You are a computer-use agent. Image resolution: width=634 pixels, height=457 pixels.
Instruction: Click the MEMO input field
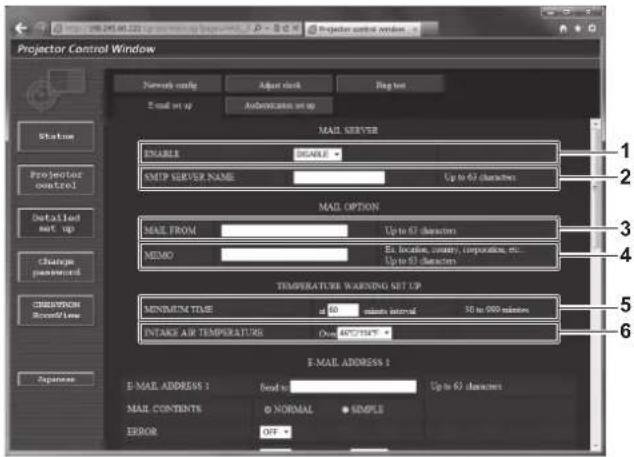point(284,255)
